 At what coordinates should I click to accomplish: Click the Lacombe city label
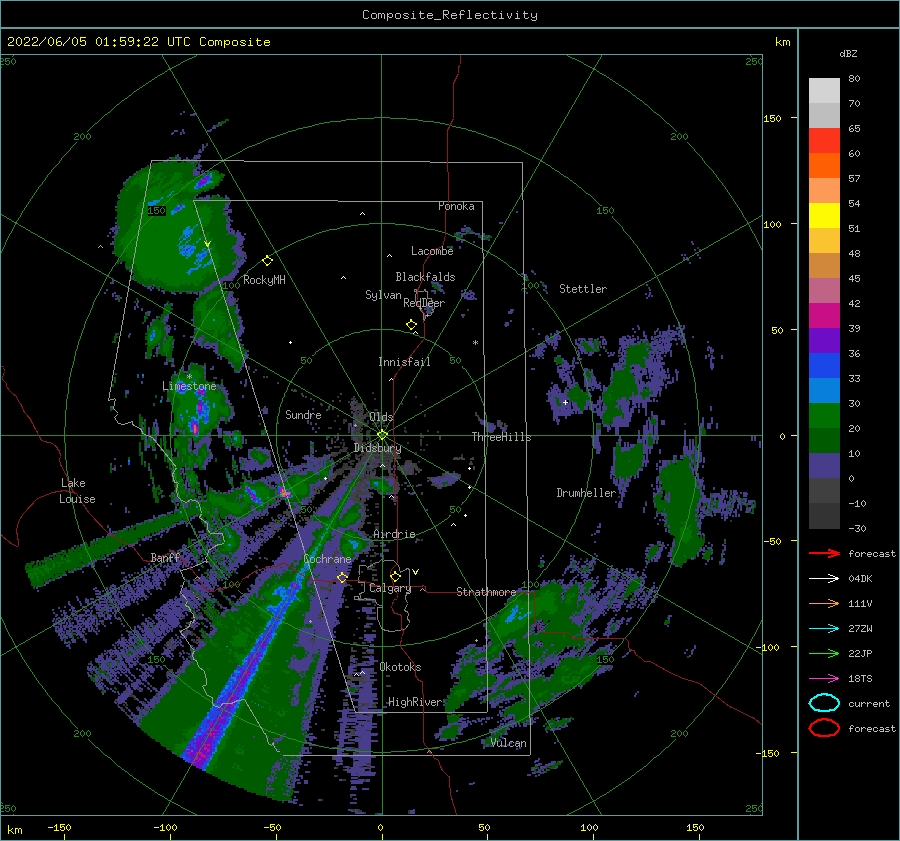[432, 251]
